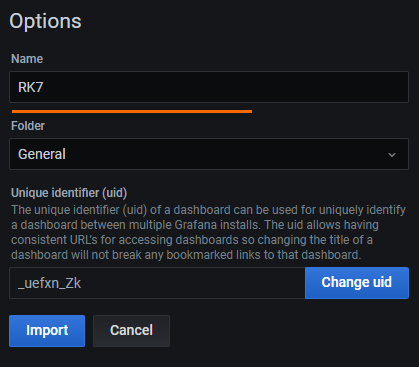Select the 'General' text in Folder selector

pyautogui.click(x=42, y=154)
